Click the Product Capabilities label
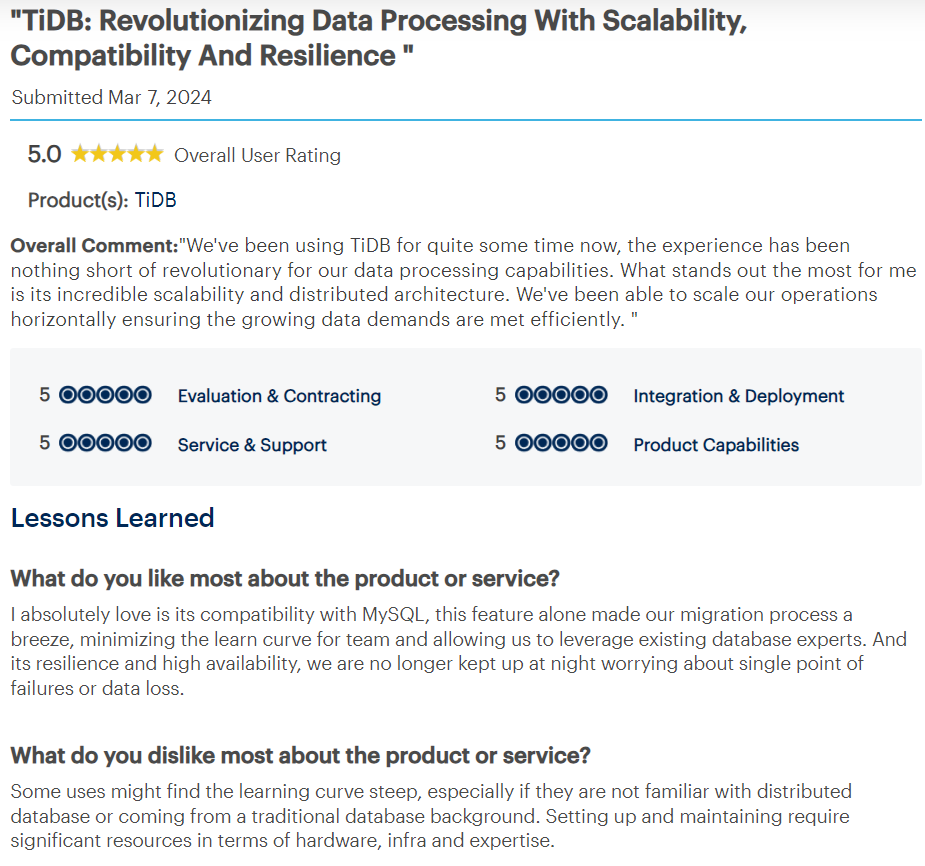This screenshot has width=925, height=866. click(x=716, y=445)
